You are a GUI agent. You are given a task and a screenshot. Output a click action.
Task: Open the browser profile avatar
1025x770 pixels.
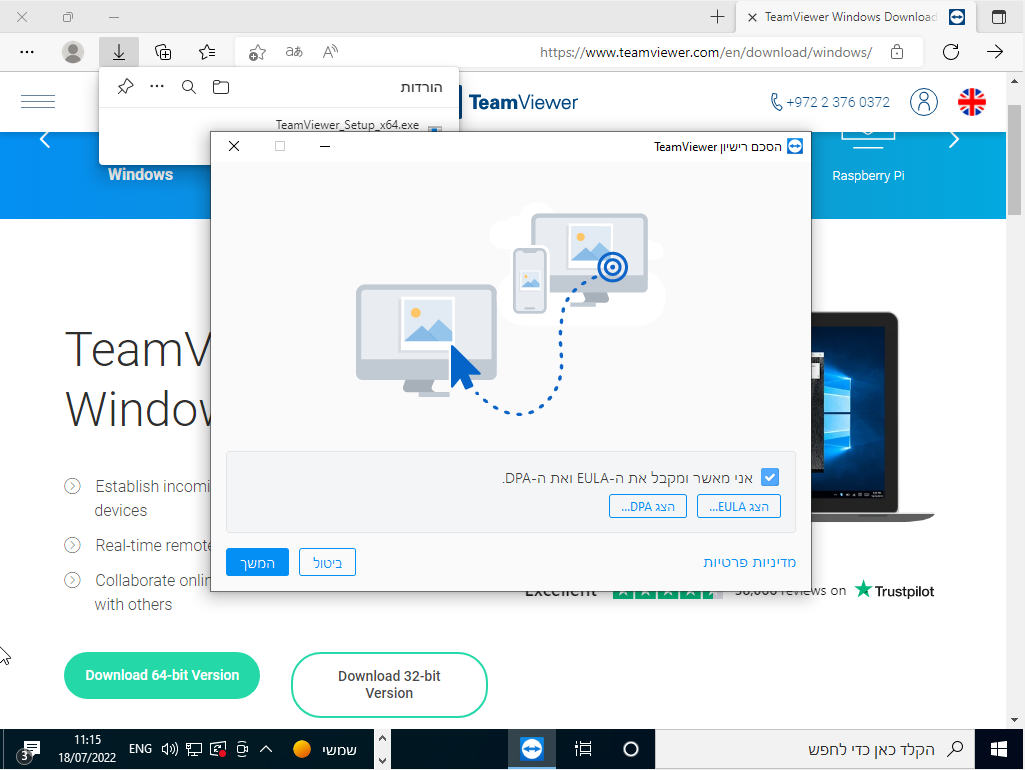(x=73, y=52)
